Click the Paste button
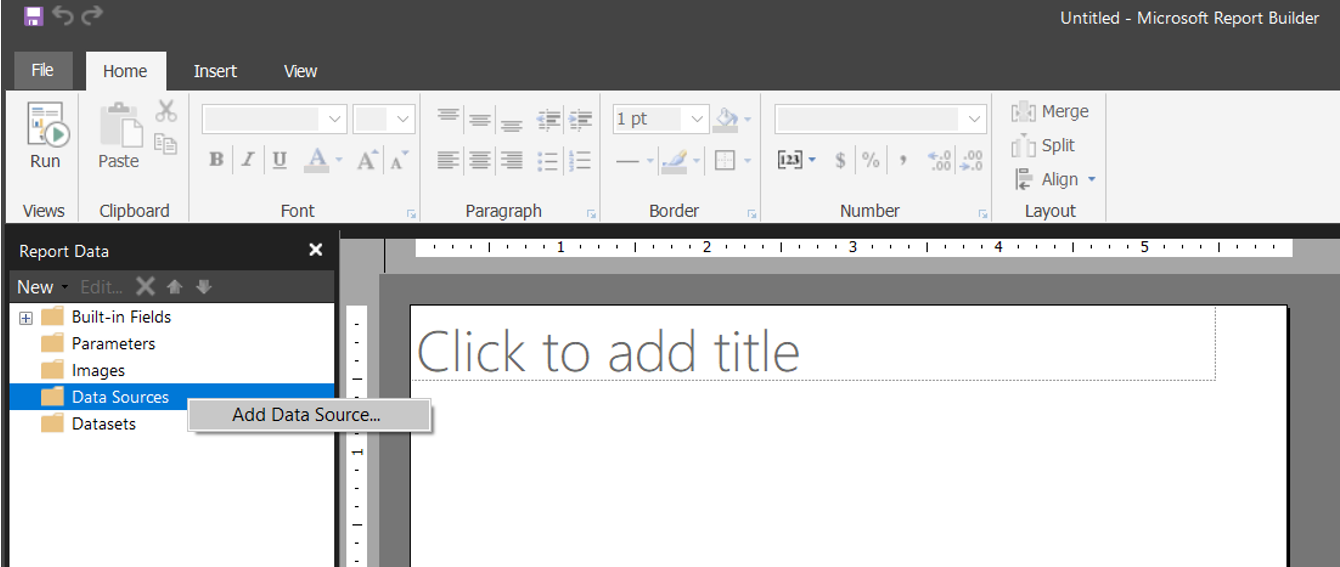Viewport: 1340px width, 567px height. click(x=118, y=136)
